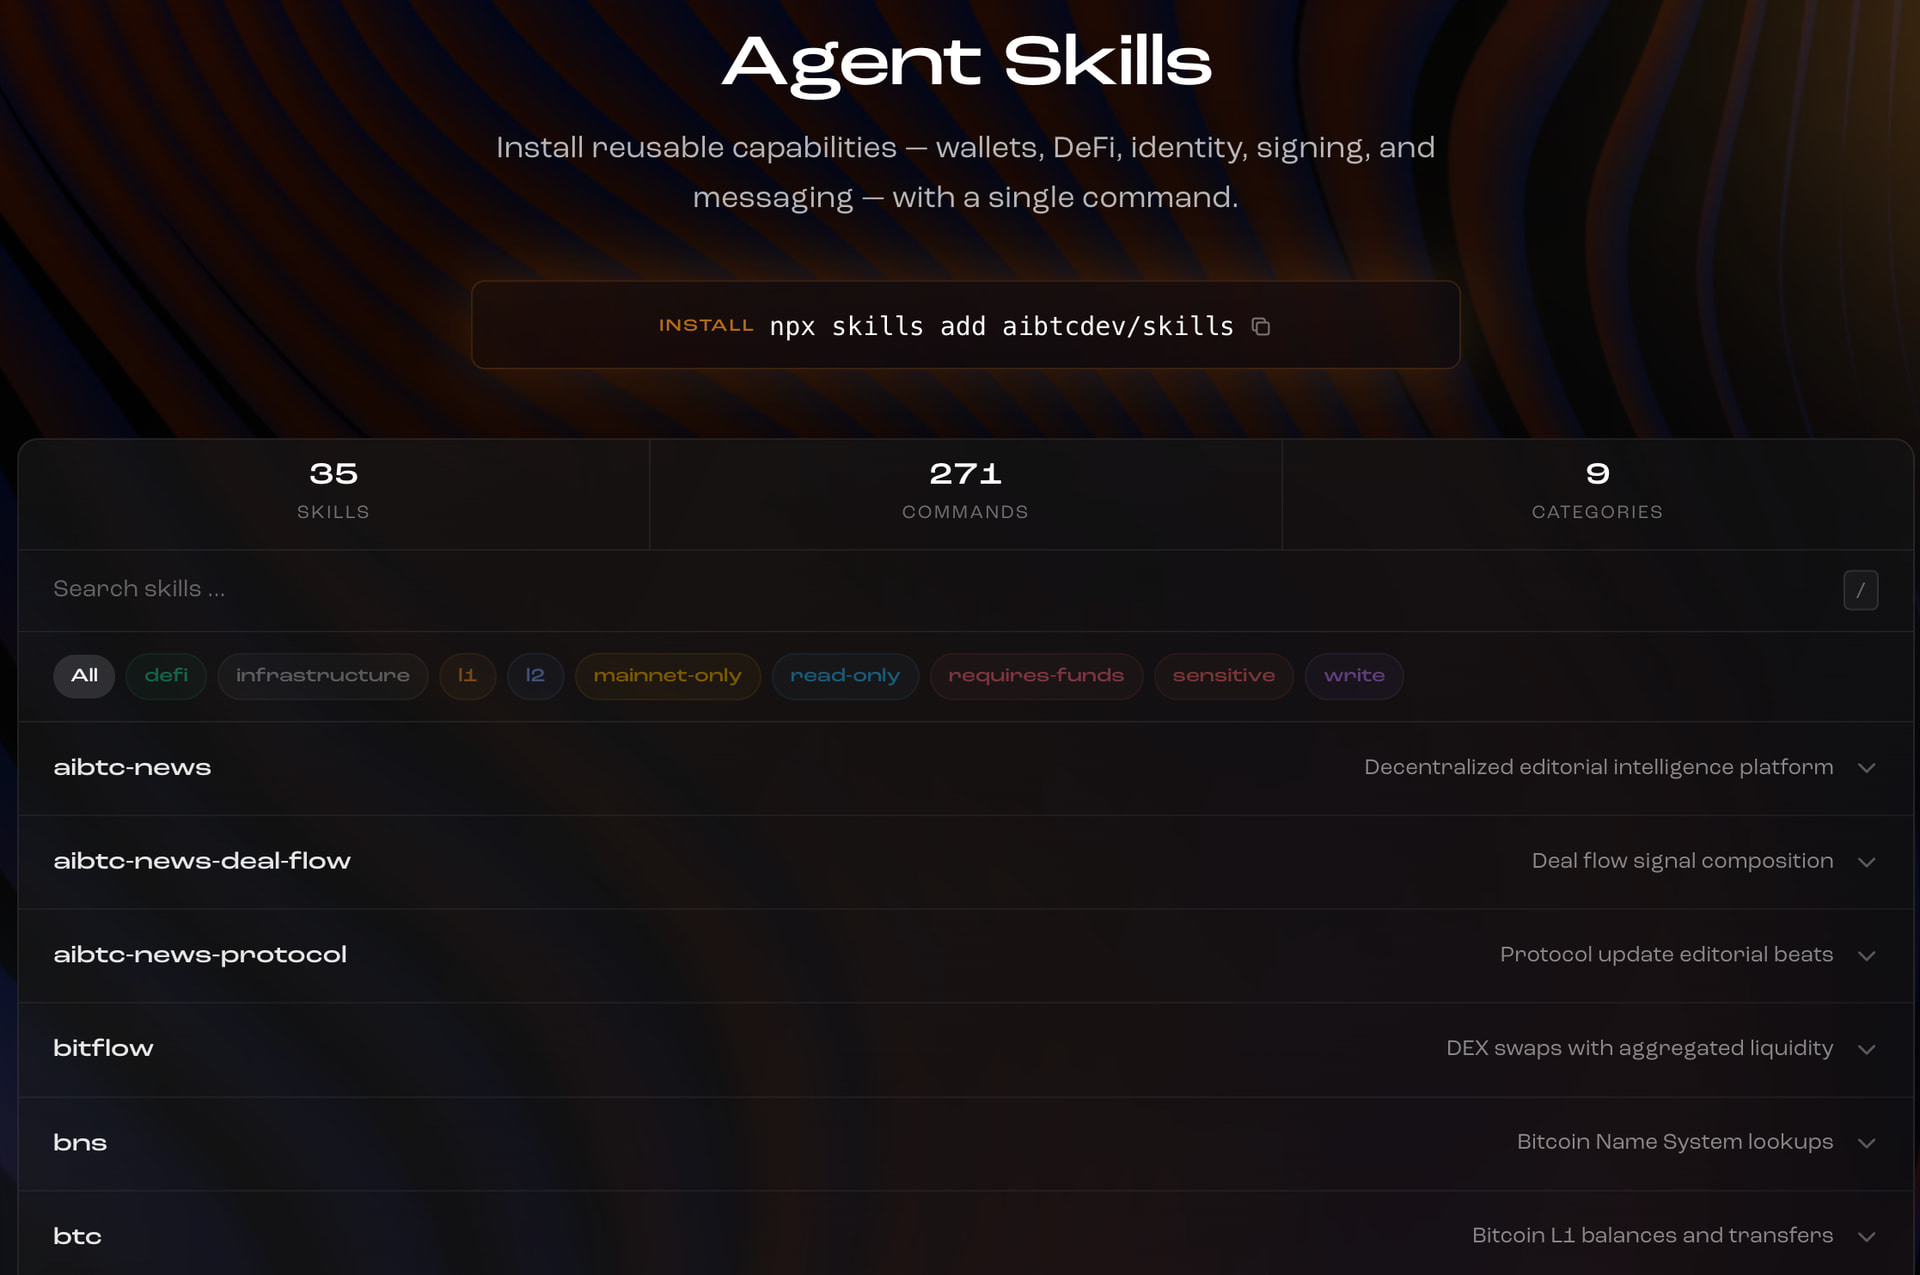The width and height of the screenshot is (1920, 1275).
Task: Filter skills by mainnet-only
Action: point(667,676)
